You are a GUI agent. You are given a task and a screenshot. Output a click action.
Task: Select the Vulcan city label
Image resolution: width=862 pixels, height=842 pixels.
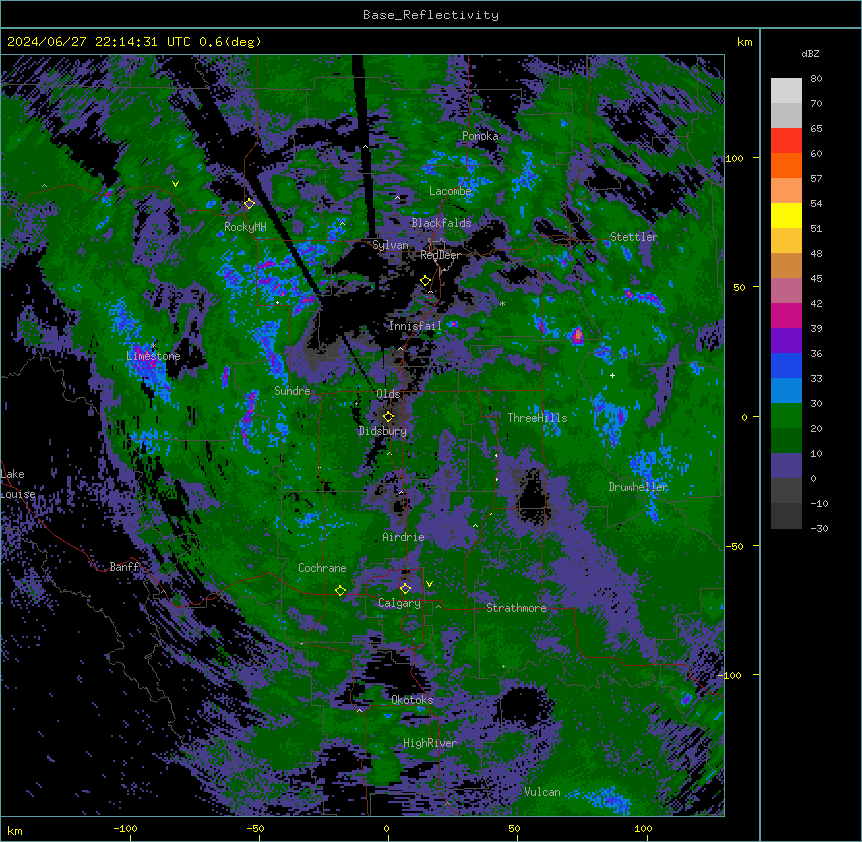click(542, 792)
